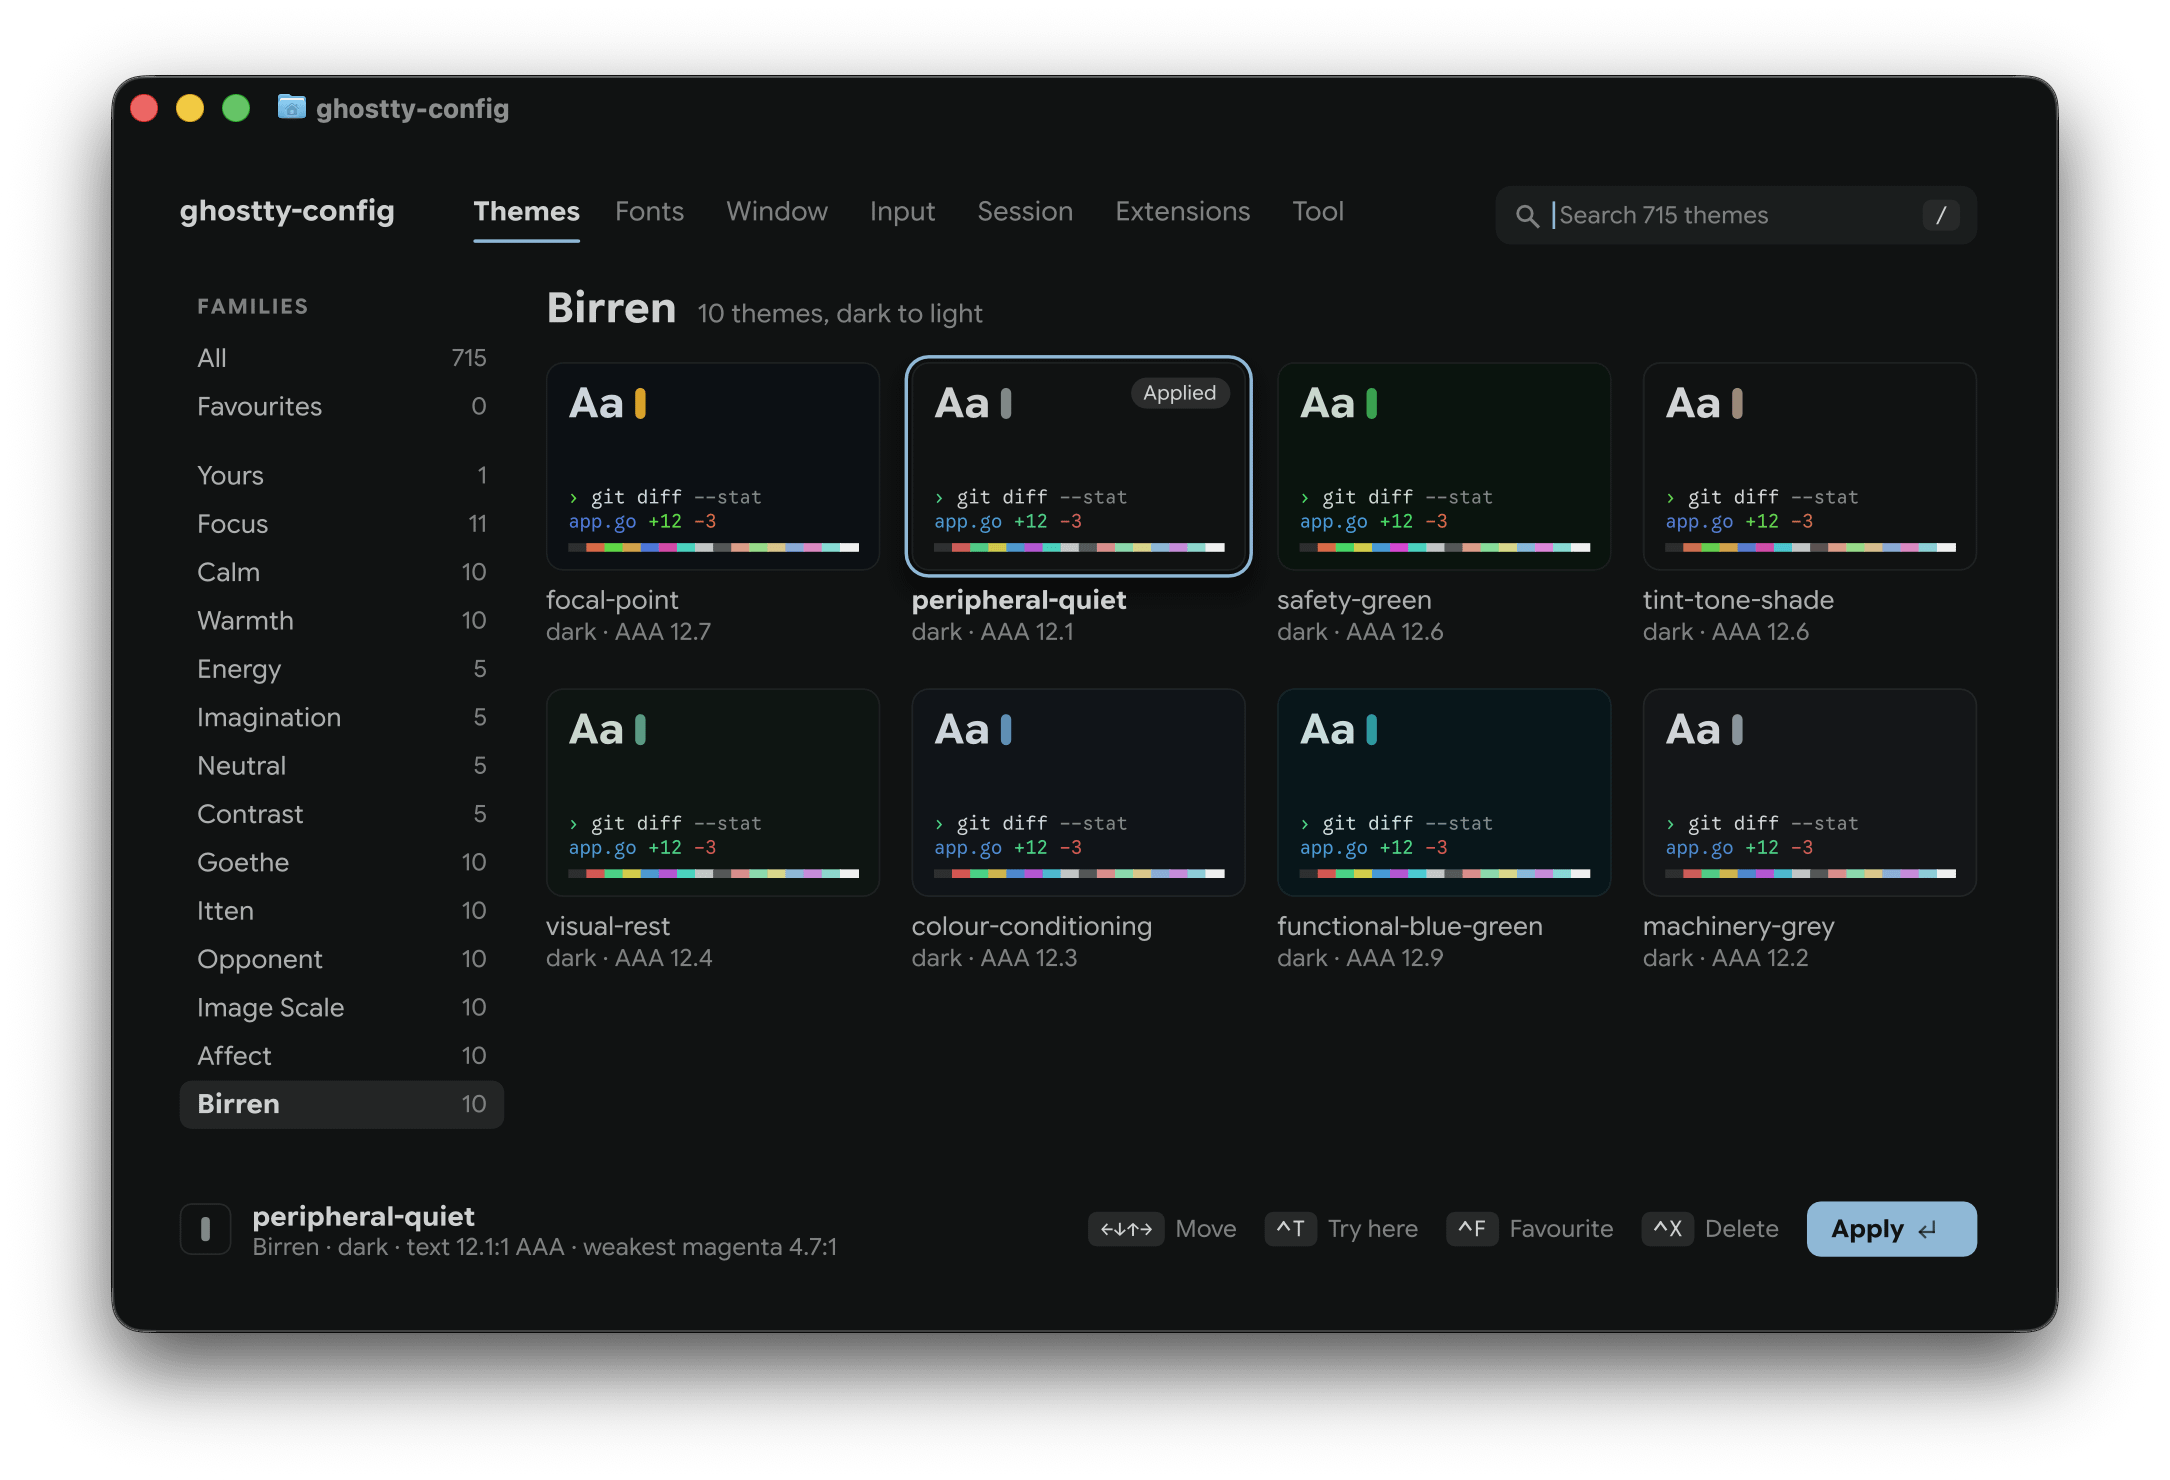Image resolution: width=2170 pixels, height=1480 pixels.
Task: Focus the Search 715 themes field
Action: coord(1735,215)
